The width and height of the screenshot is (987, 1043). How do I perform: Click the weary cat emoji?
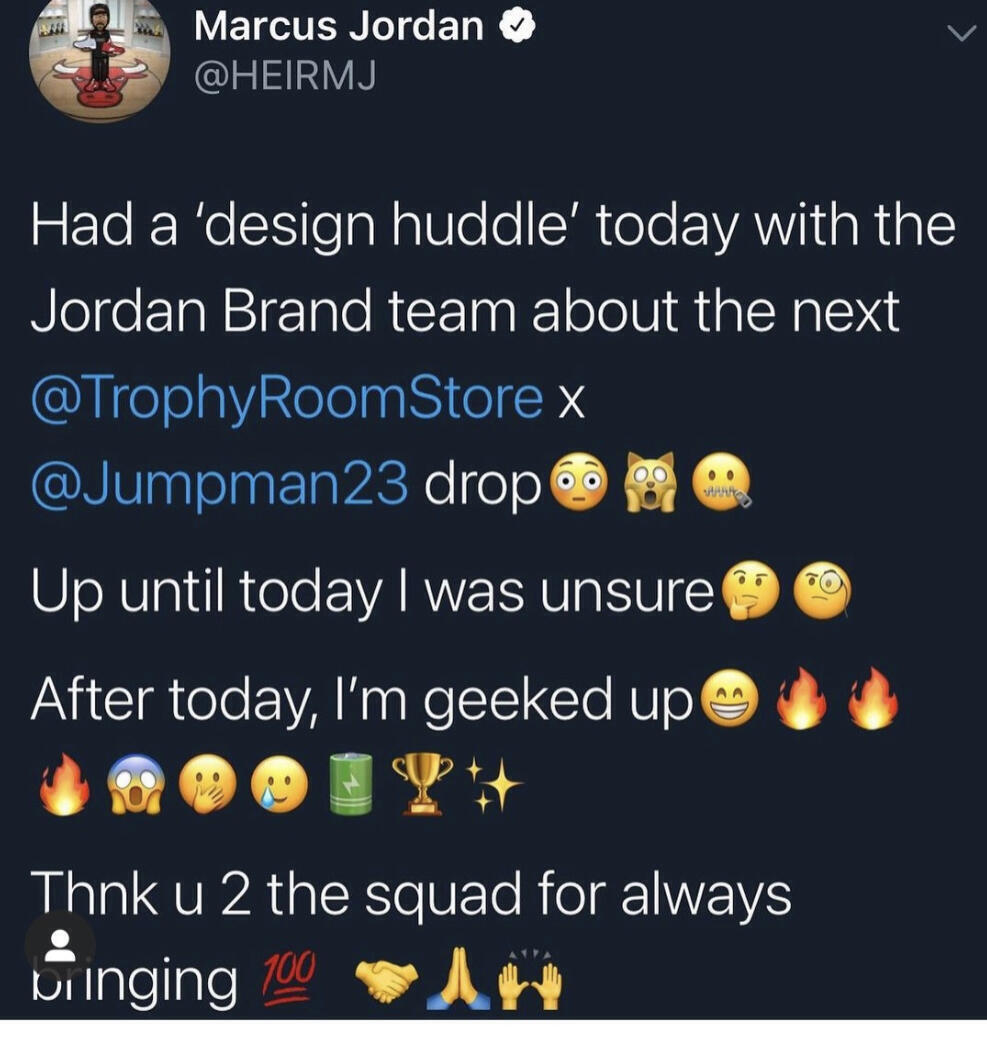[x=649, y=482]
